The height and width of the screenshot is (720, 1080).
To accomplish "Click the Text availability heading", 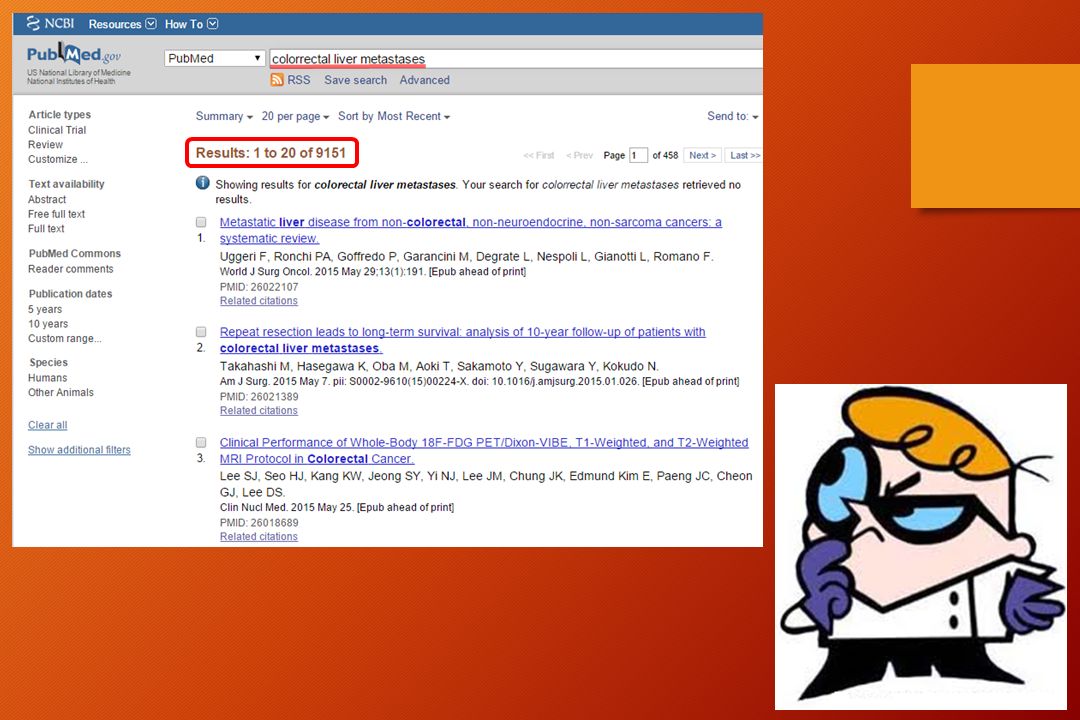I will (x=67, y=184).
